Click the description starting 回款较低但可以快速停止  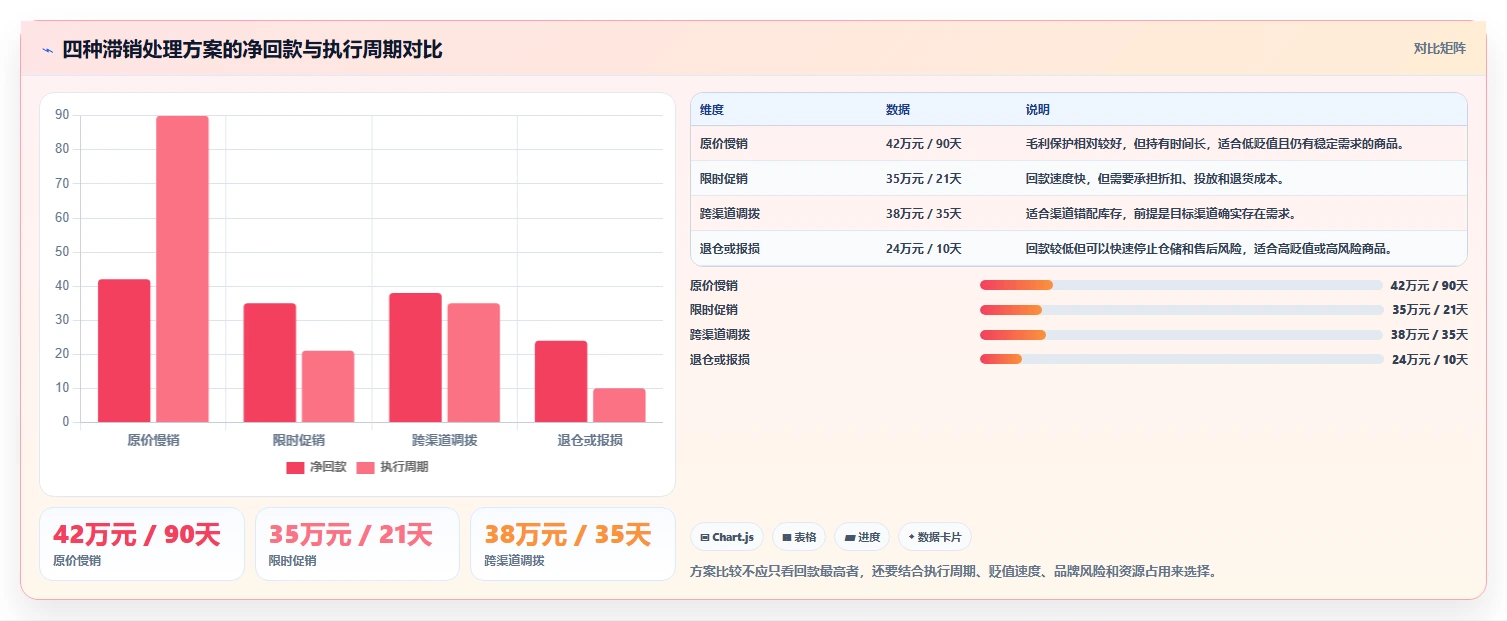(1210, 249)
